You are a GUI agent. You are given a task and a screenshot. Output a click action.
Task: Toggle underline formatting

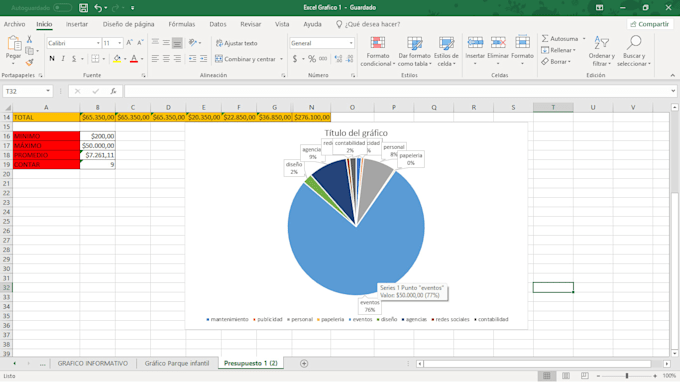tap(74, 59)
